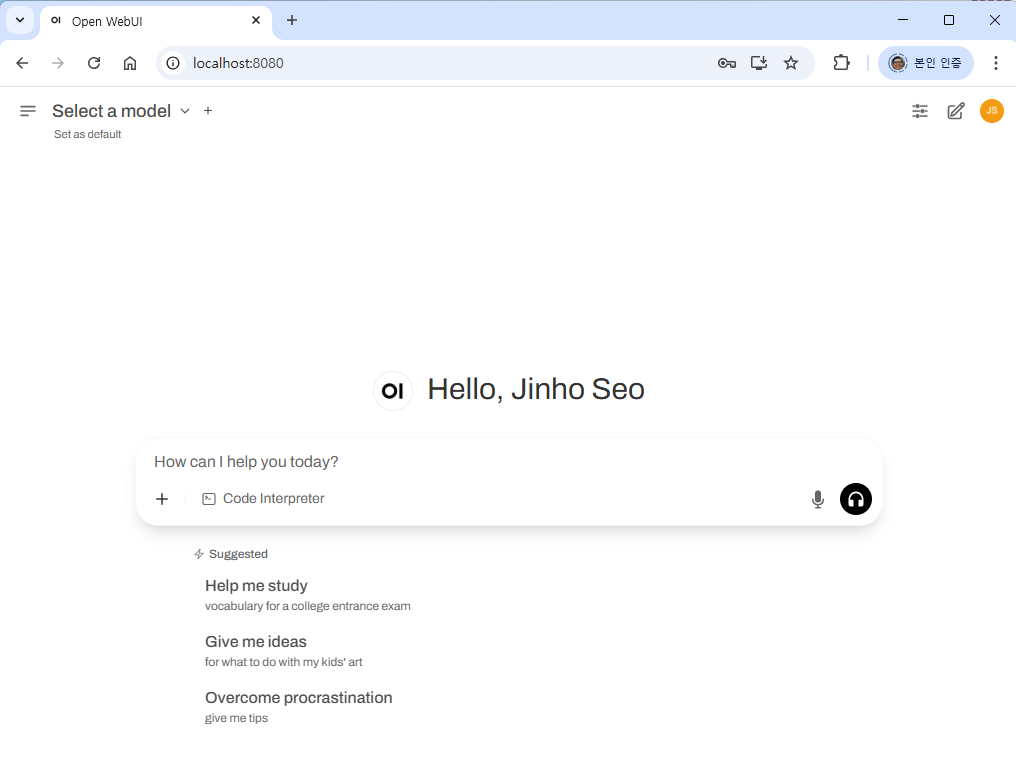This screenshot has width=1016, height=765.
Task: Start voice dictation with microphone icon
Action: click(818, 499)
